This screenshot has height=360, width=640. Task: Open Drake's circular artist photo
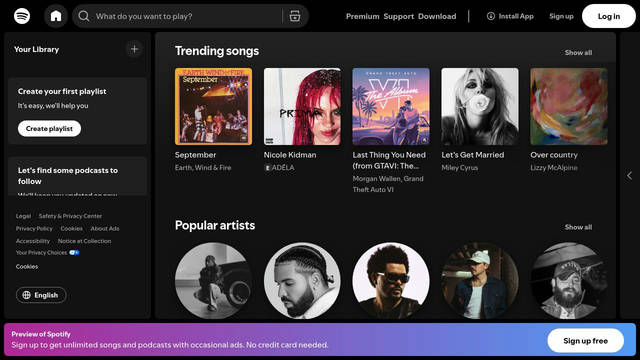pos(302,280)
